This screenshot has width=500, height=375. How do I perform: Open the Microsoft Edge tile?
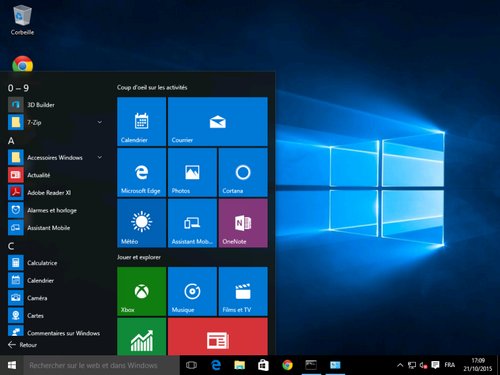tap(142, 172)
